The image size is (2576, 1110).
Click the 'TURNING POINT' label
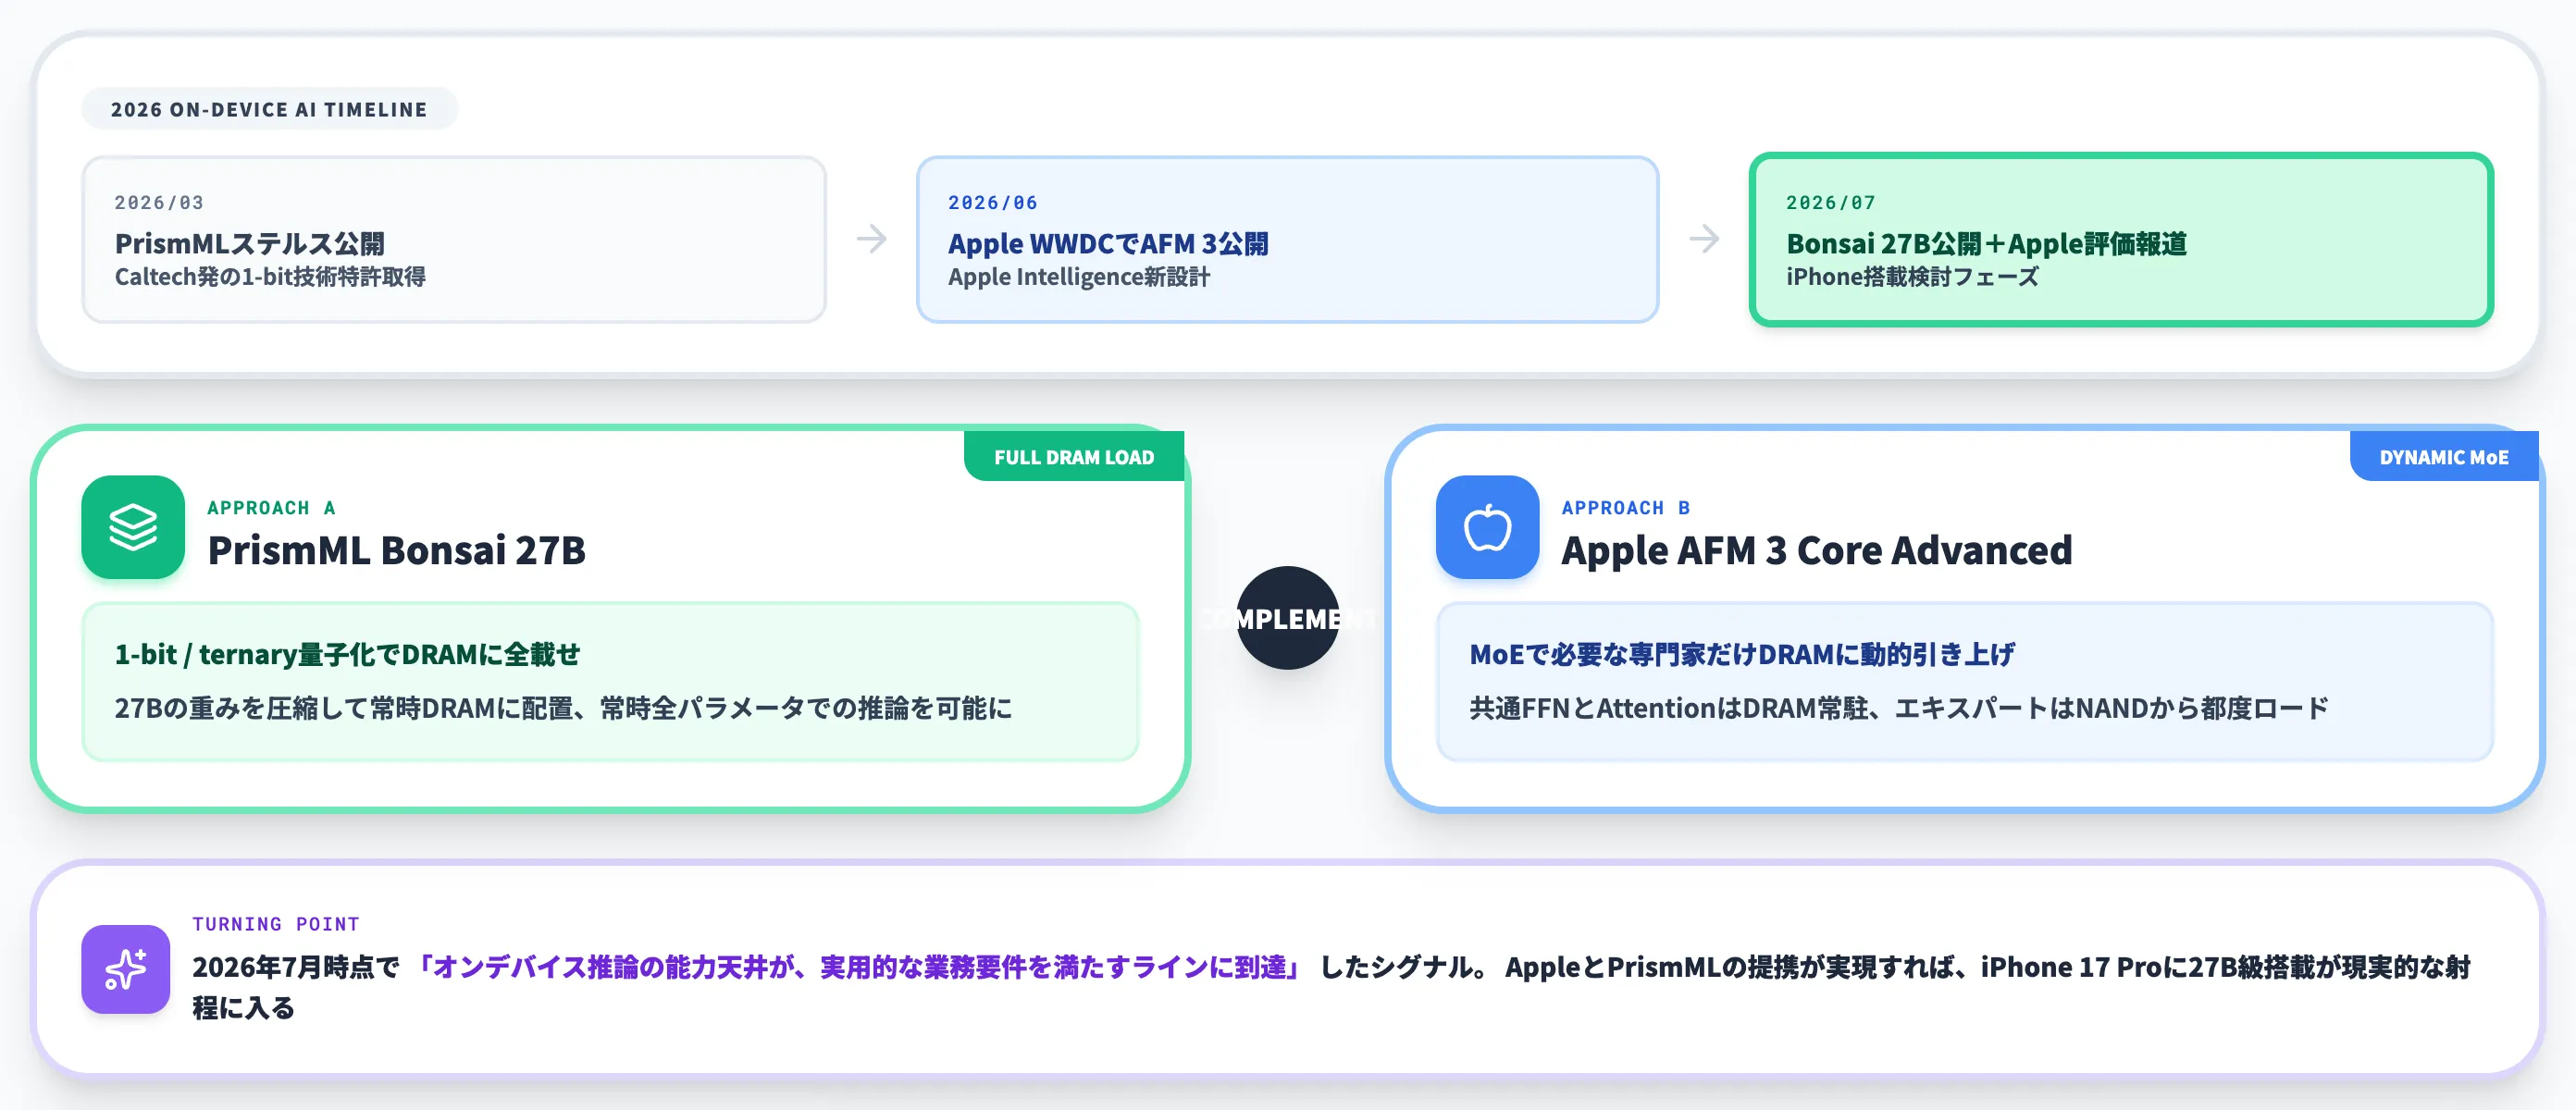[276, 924]
